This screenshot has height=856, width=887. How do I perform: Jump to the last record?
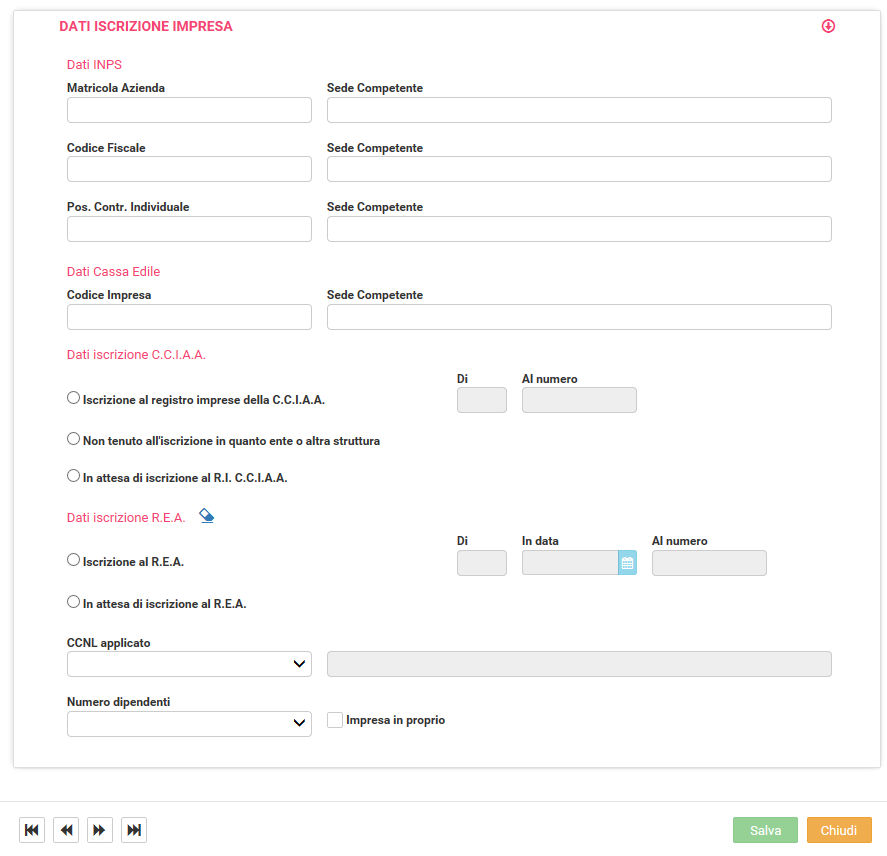click(x=134, y=830)
